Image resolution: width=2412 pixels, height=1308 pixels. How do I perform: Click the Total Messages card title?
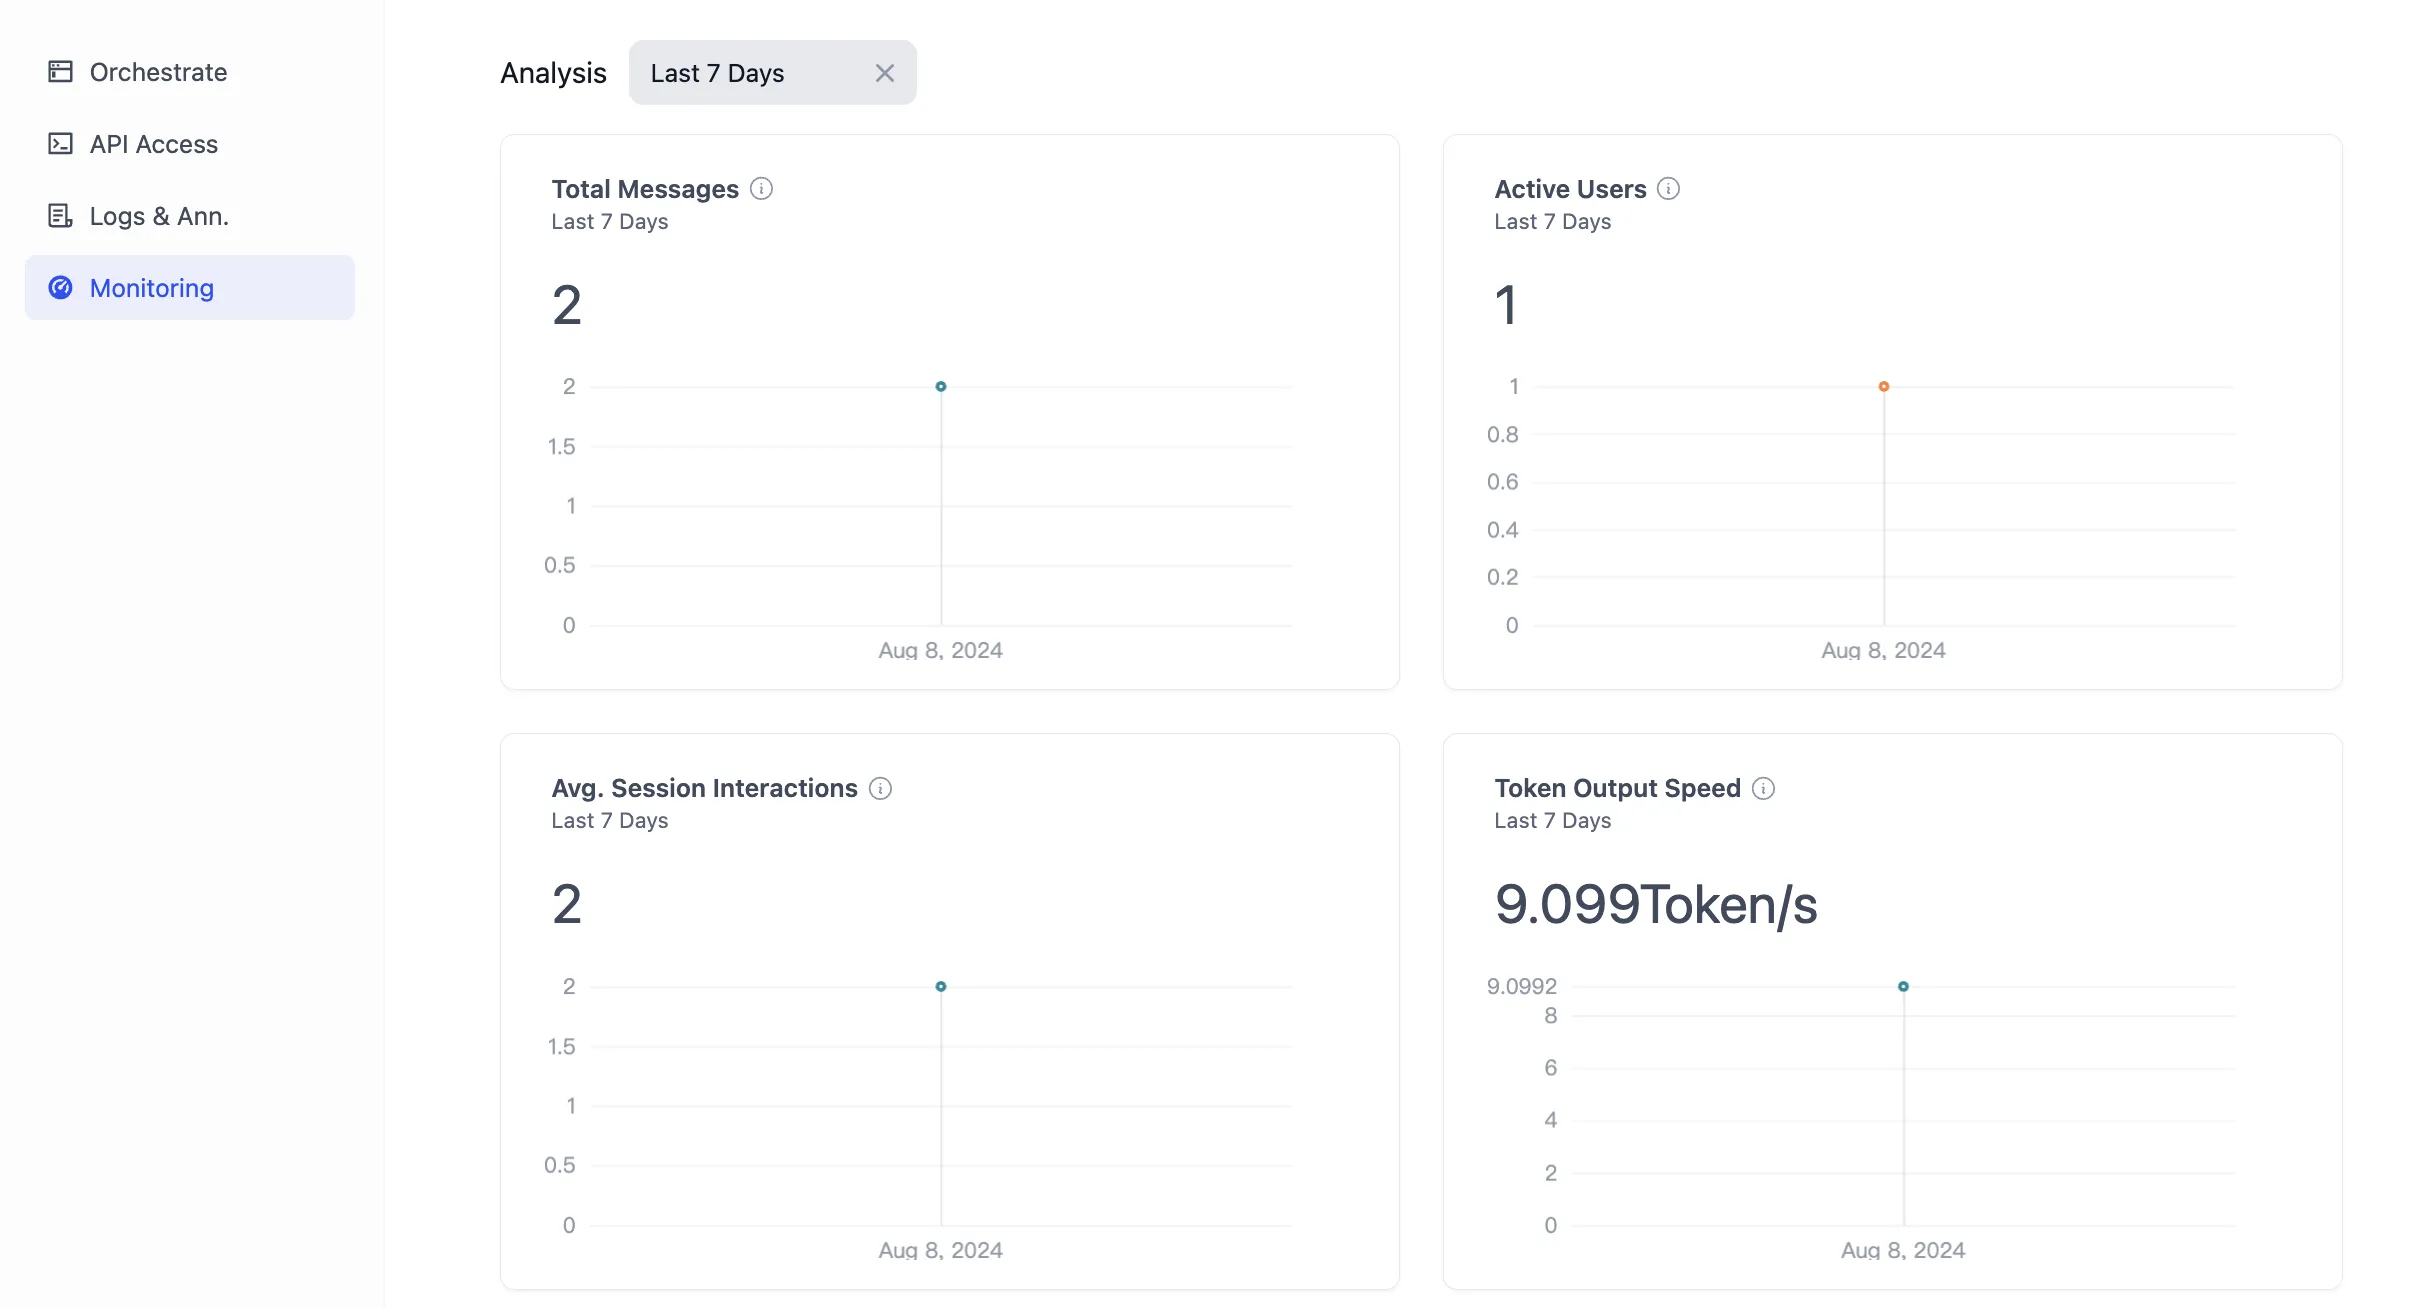tap(645, 189)
